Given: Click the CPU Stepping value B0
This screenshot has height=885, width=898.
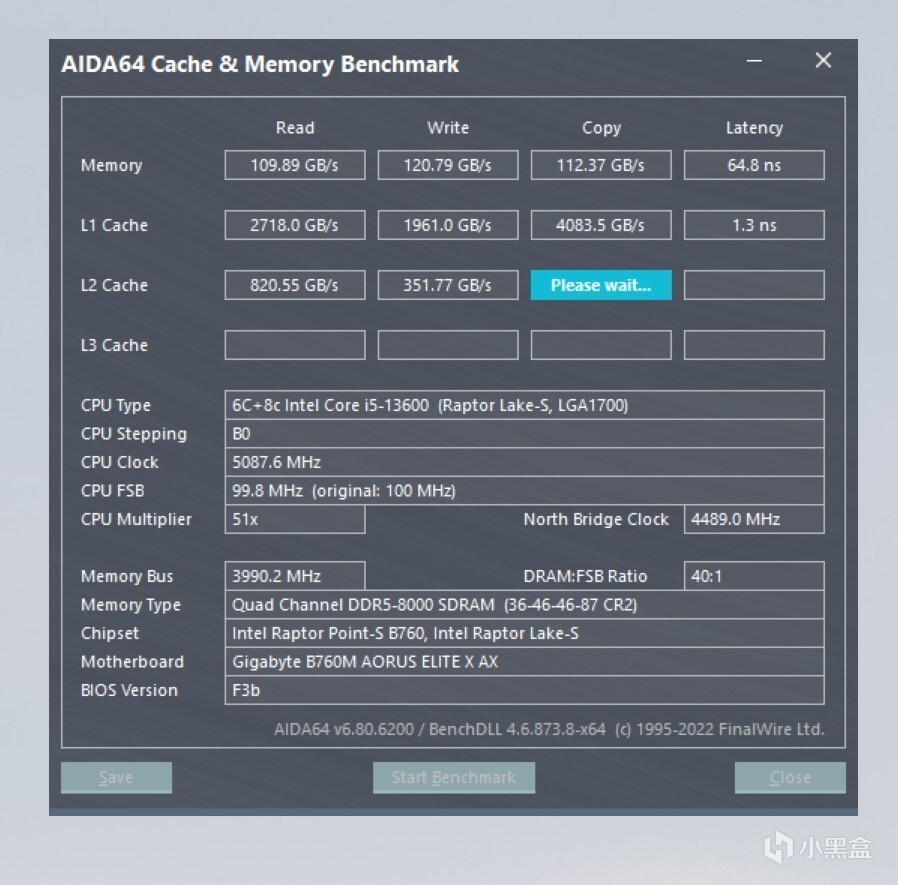Looking at the screenshot, I should 525,434.
